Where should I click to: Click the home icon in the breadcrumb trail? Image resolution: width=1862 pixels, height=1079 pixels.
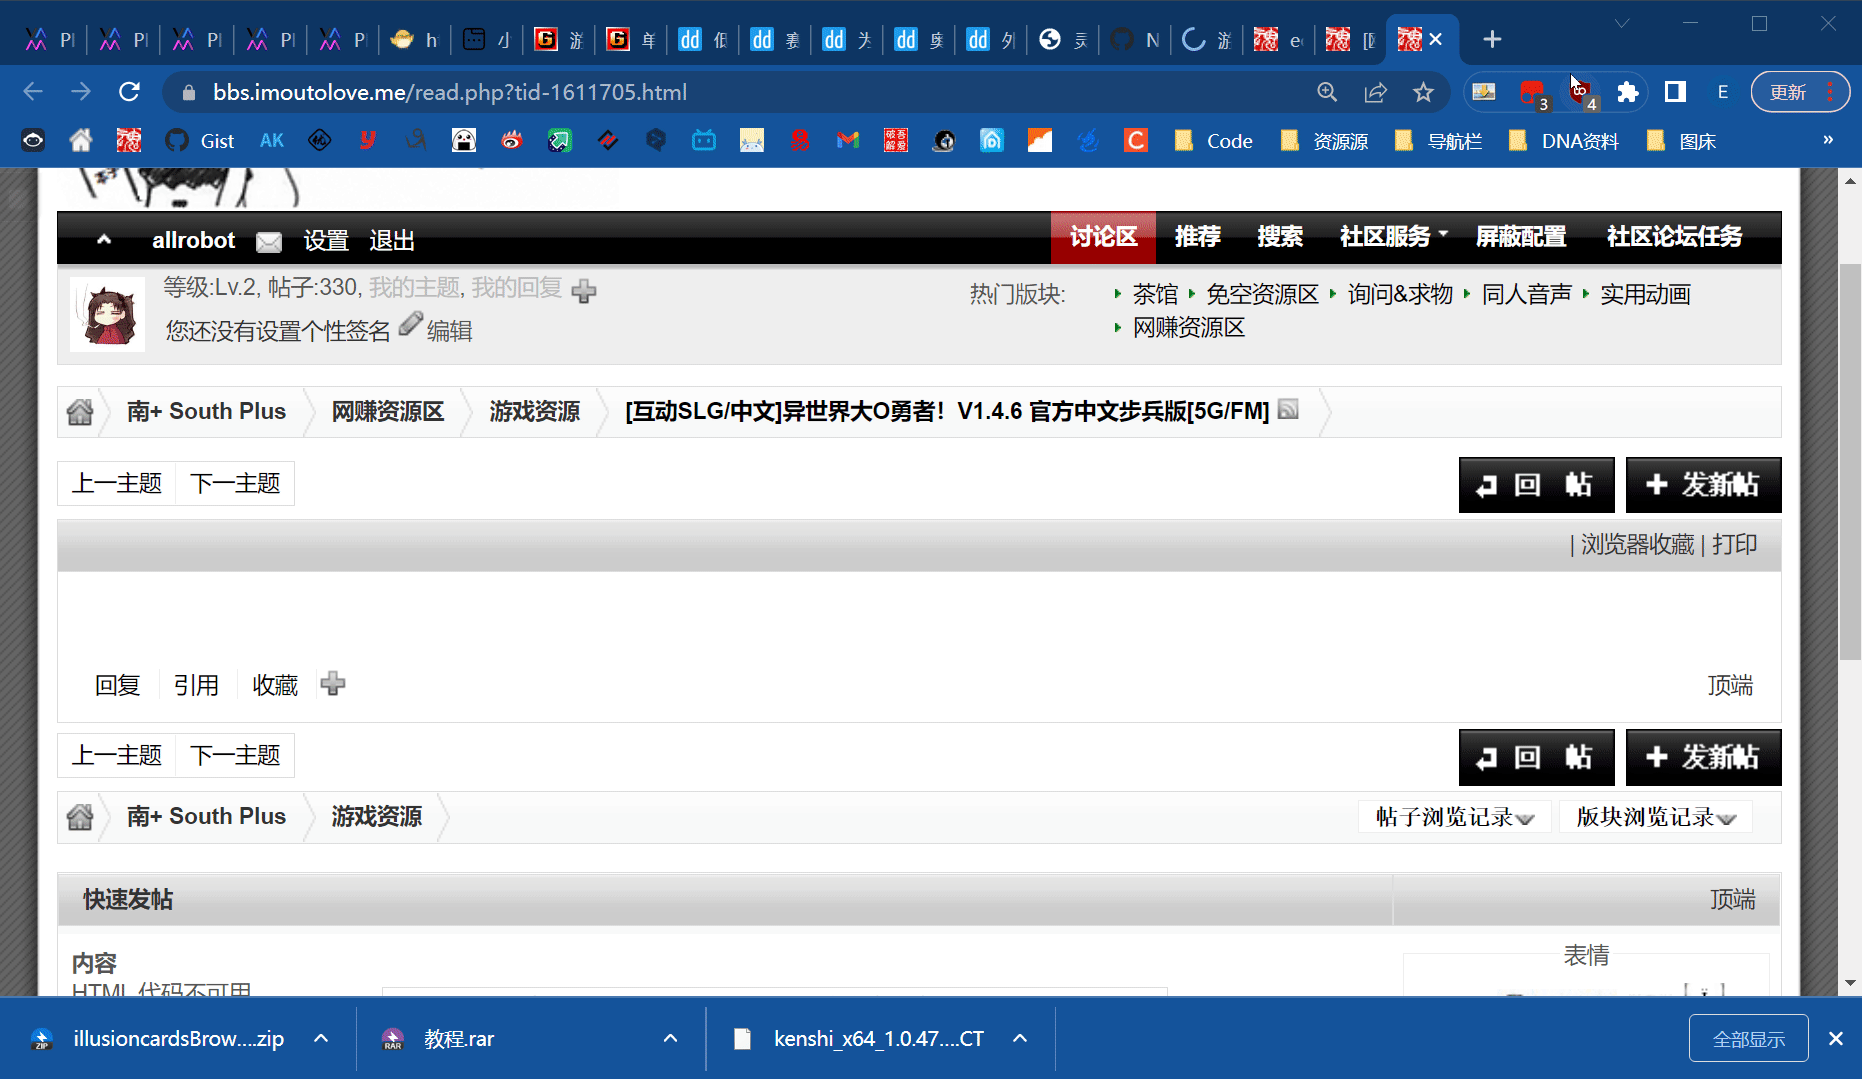(81, 411)
